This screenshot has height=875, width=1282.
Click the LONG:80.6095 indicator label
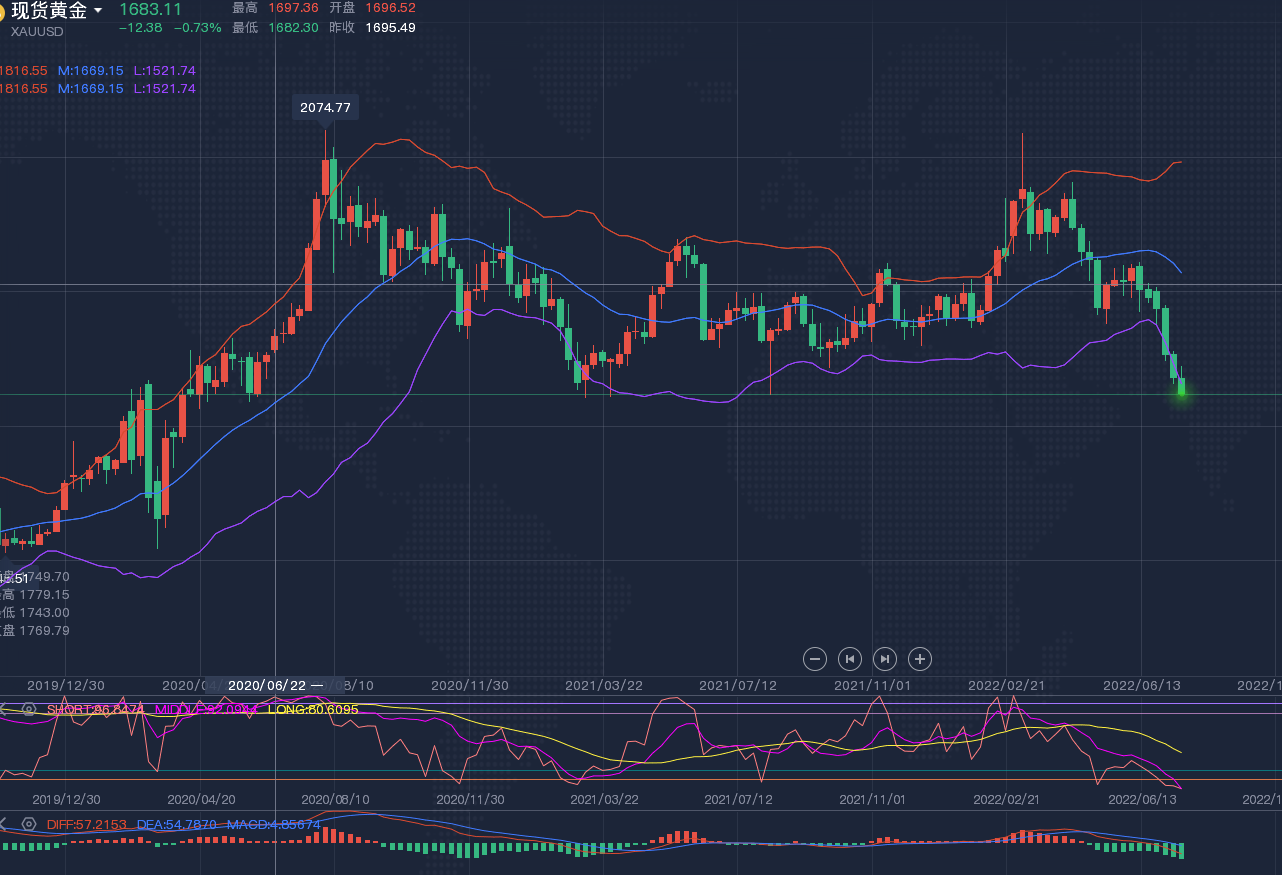(x=313, y=709)
